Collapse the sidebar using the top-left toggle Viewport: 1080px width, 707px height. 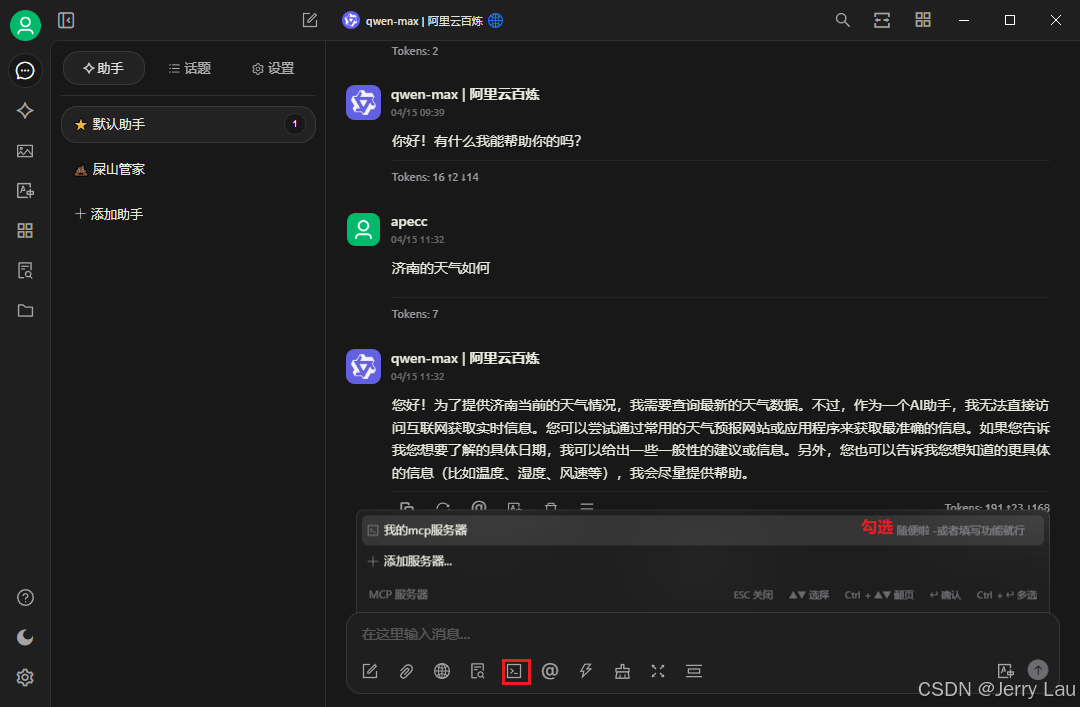pyautogui.click(x=66, y=20)
